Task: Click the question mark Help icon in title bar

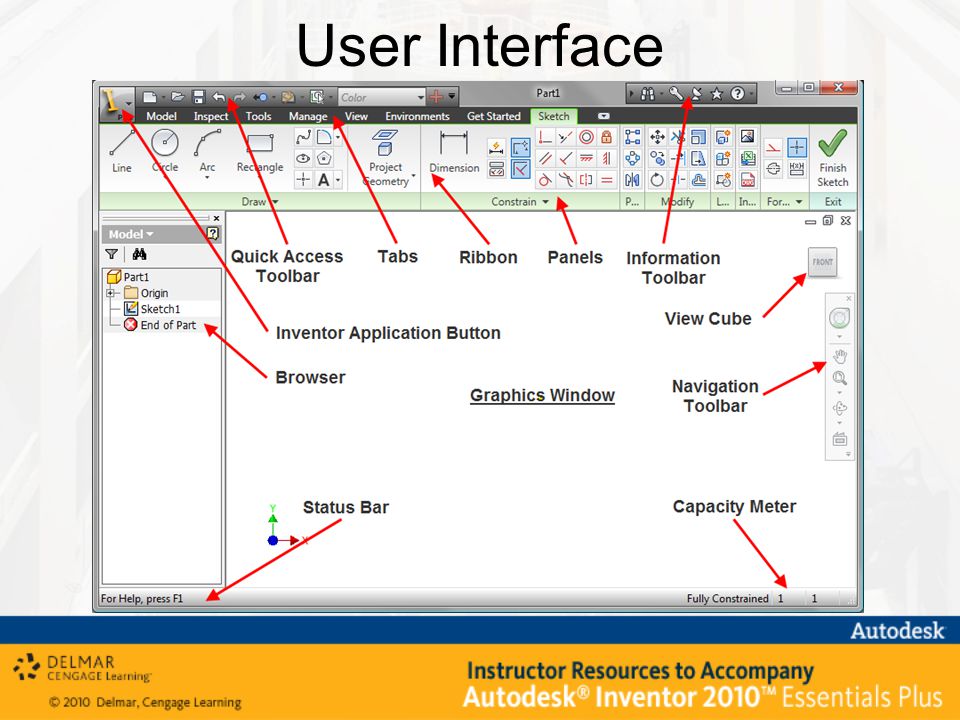Action: coord(738,94)
